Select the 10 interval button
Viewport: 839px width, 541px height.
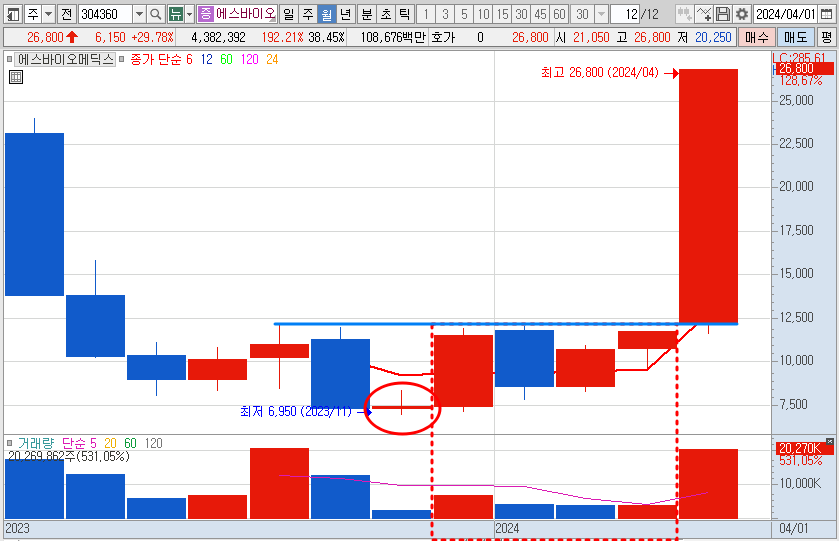[484, 14]
